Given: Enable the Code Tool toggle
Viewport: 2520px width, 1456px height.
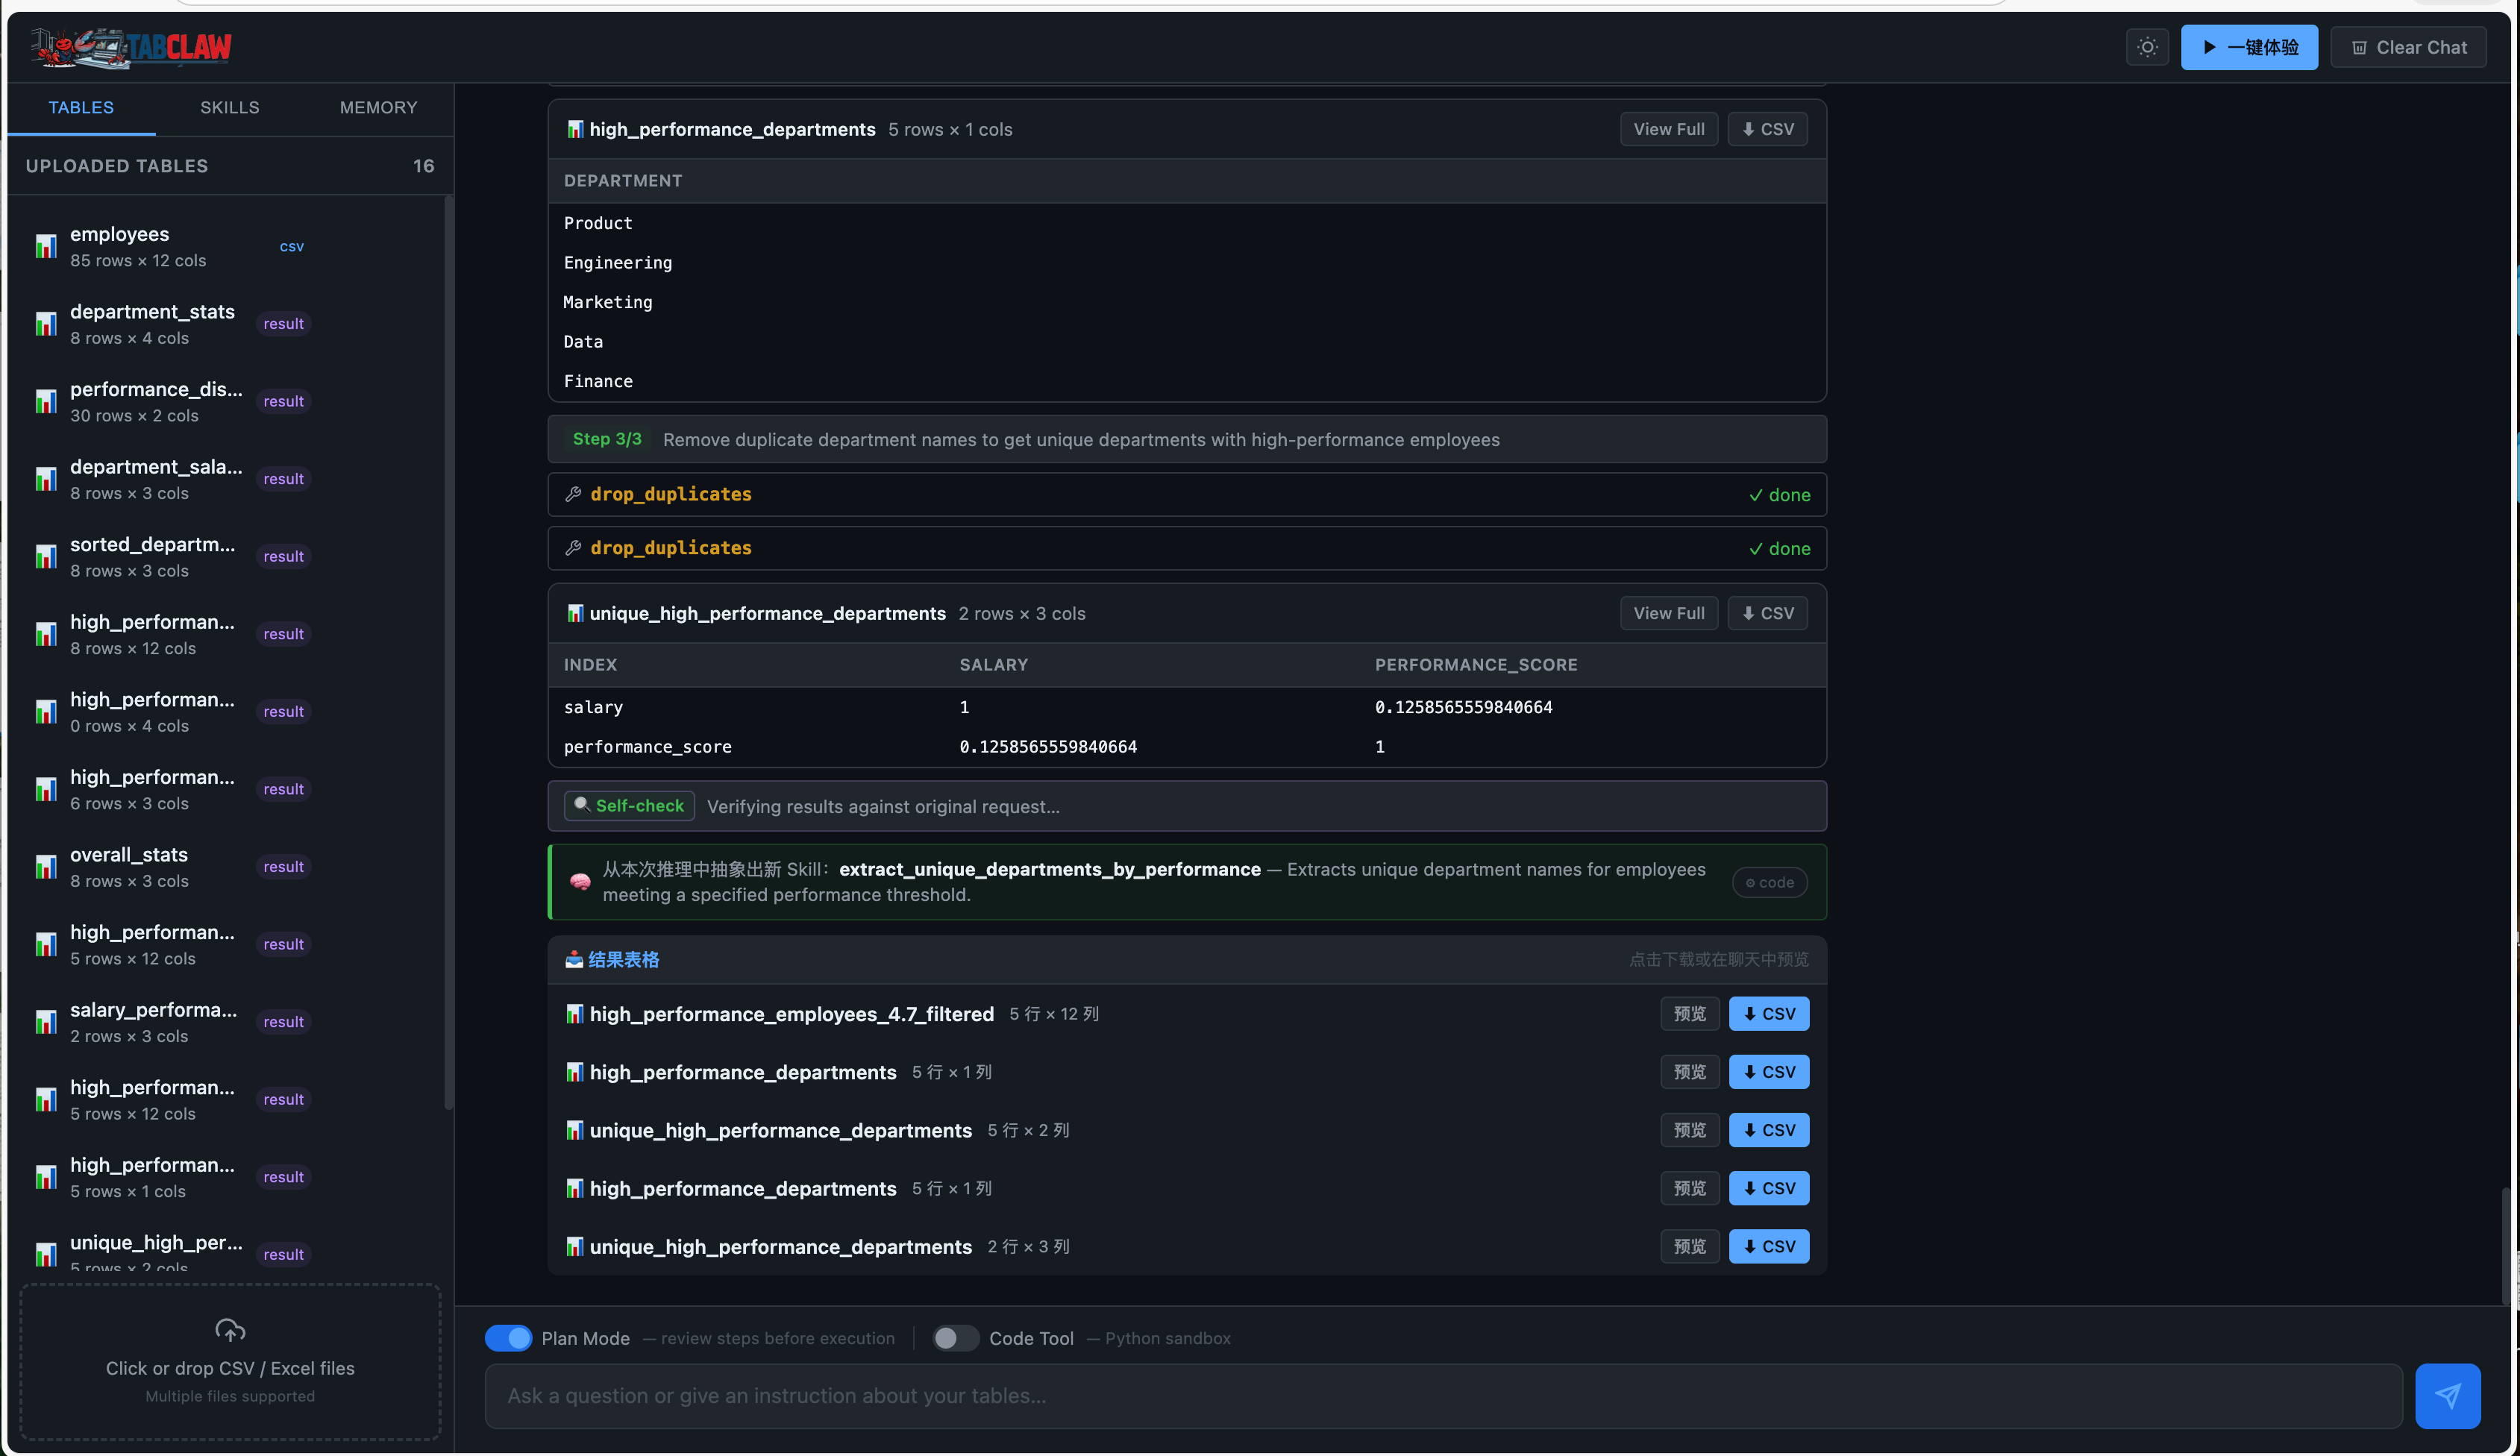Looking at the screenshot, I should point(955,1338).
